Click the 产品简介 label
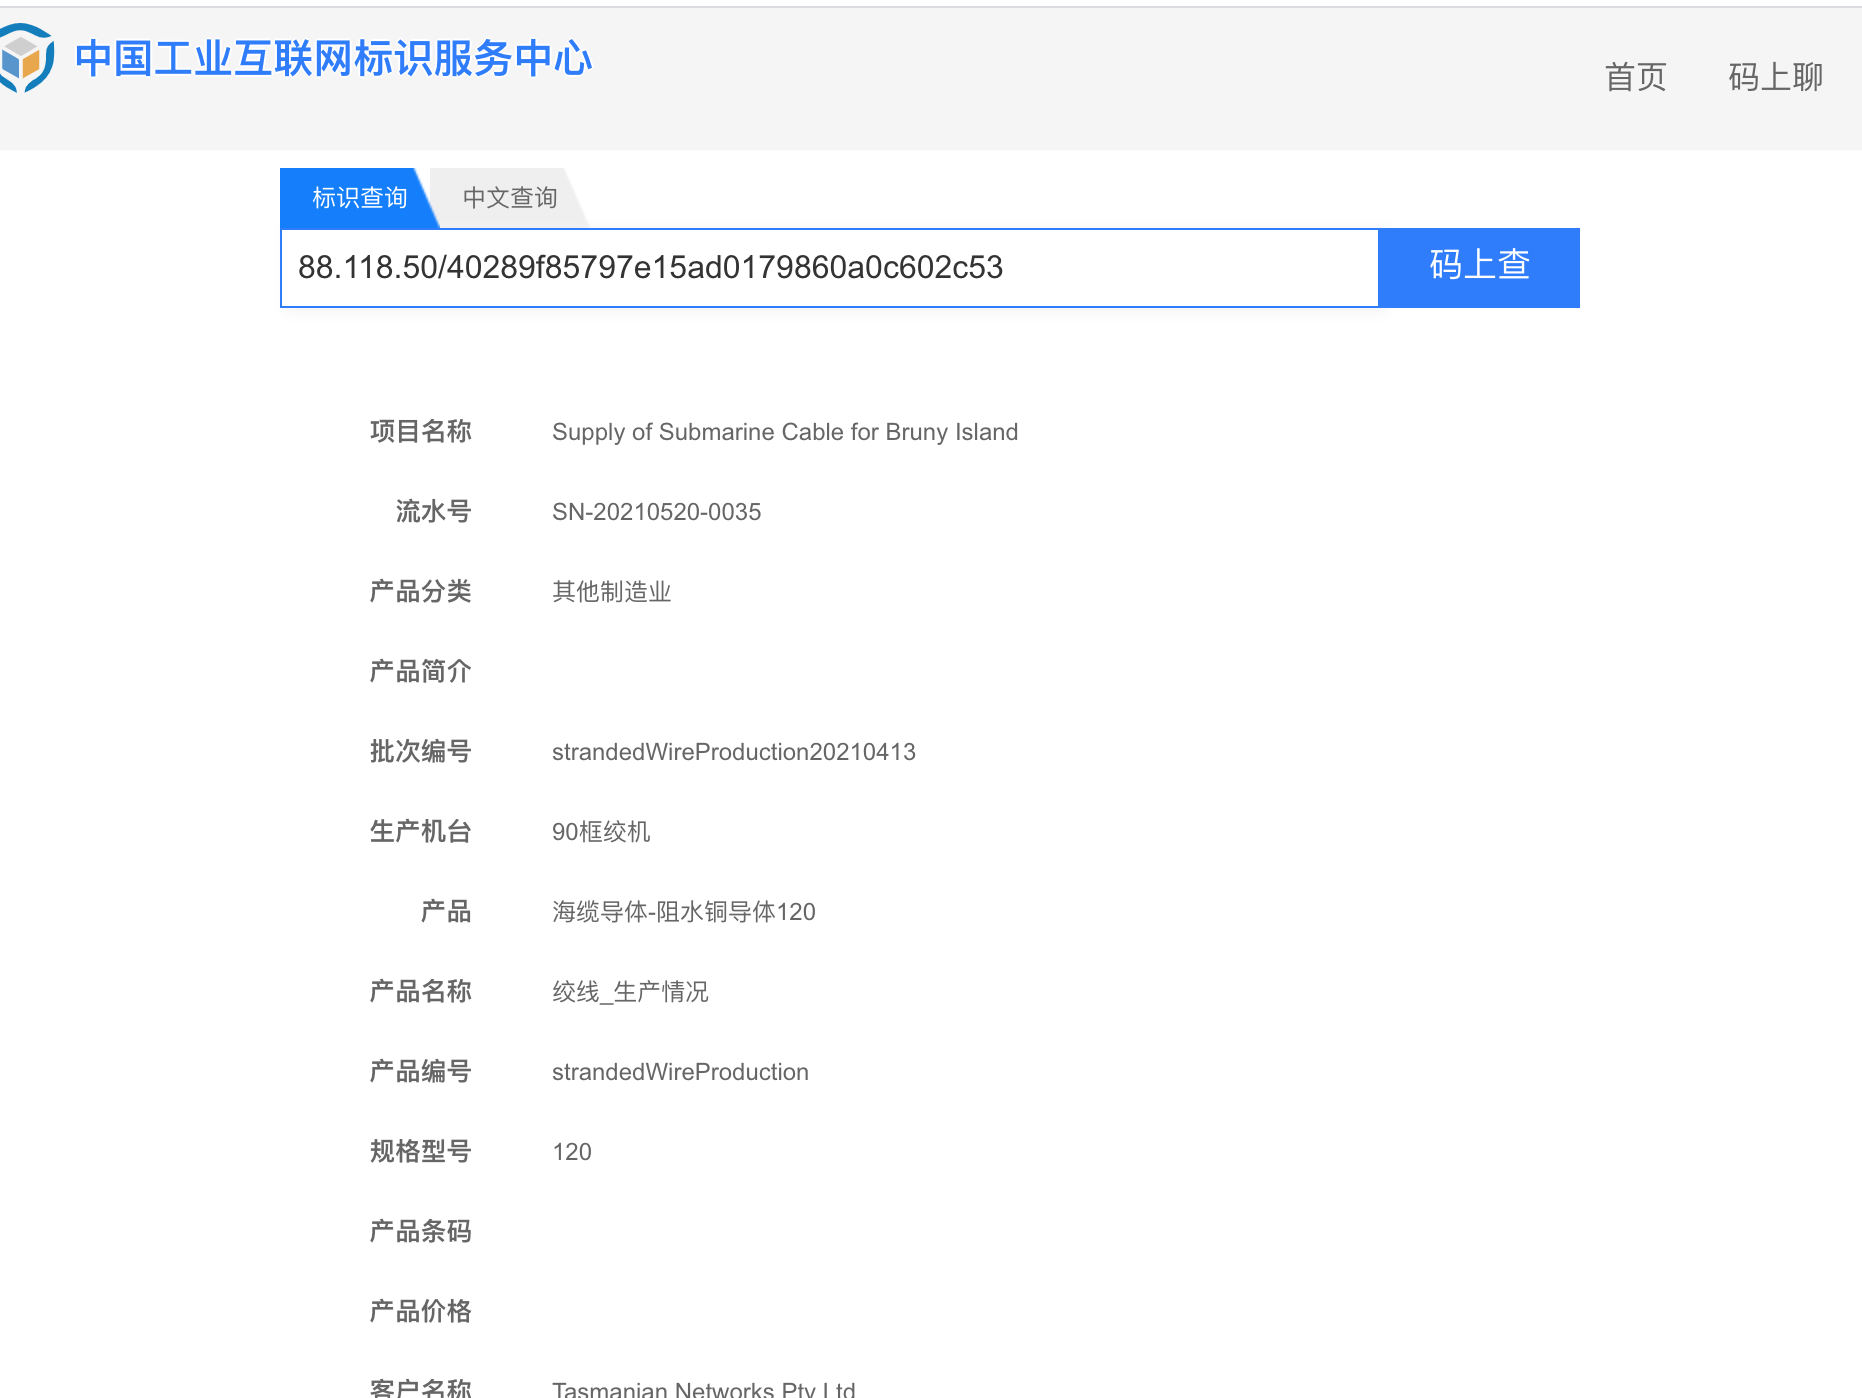This screenshot has width=1862, height=1398. pos(420,672)
